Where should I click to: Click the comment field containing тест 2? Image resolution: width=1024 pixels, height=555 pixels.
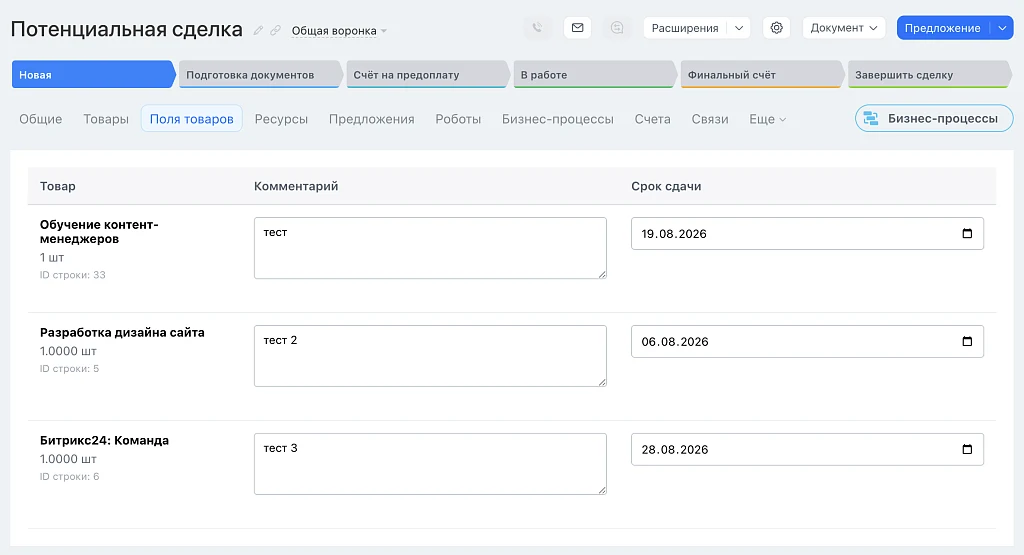tap(430, 356)
